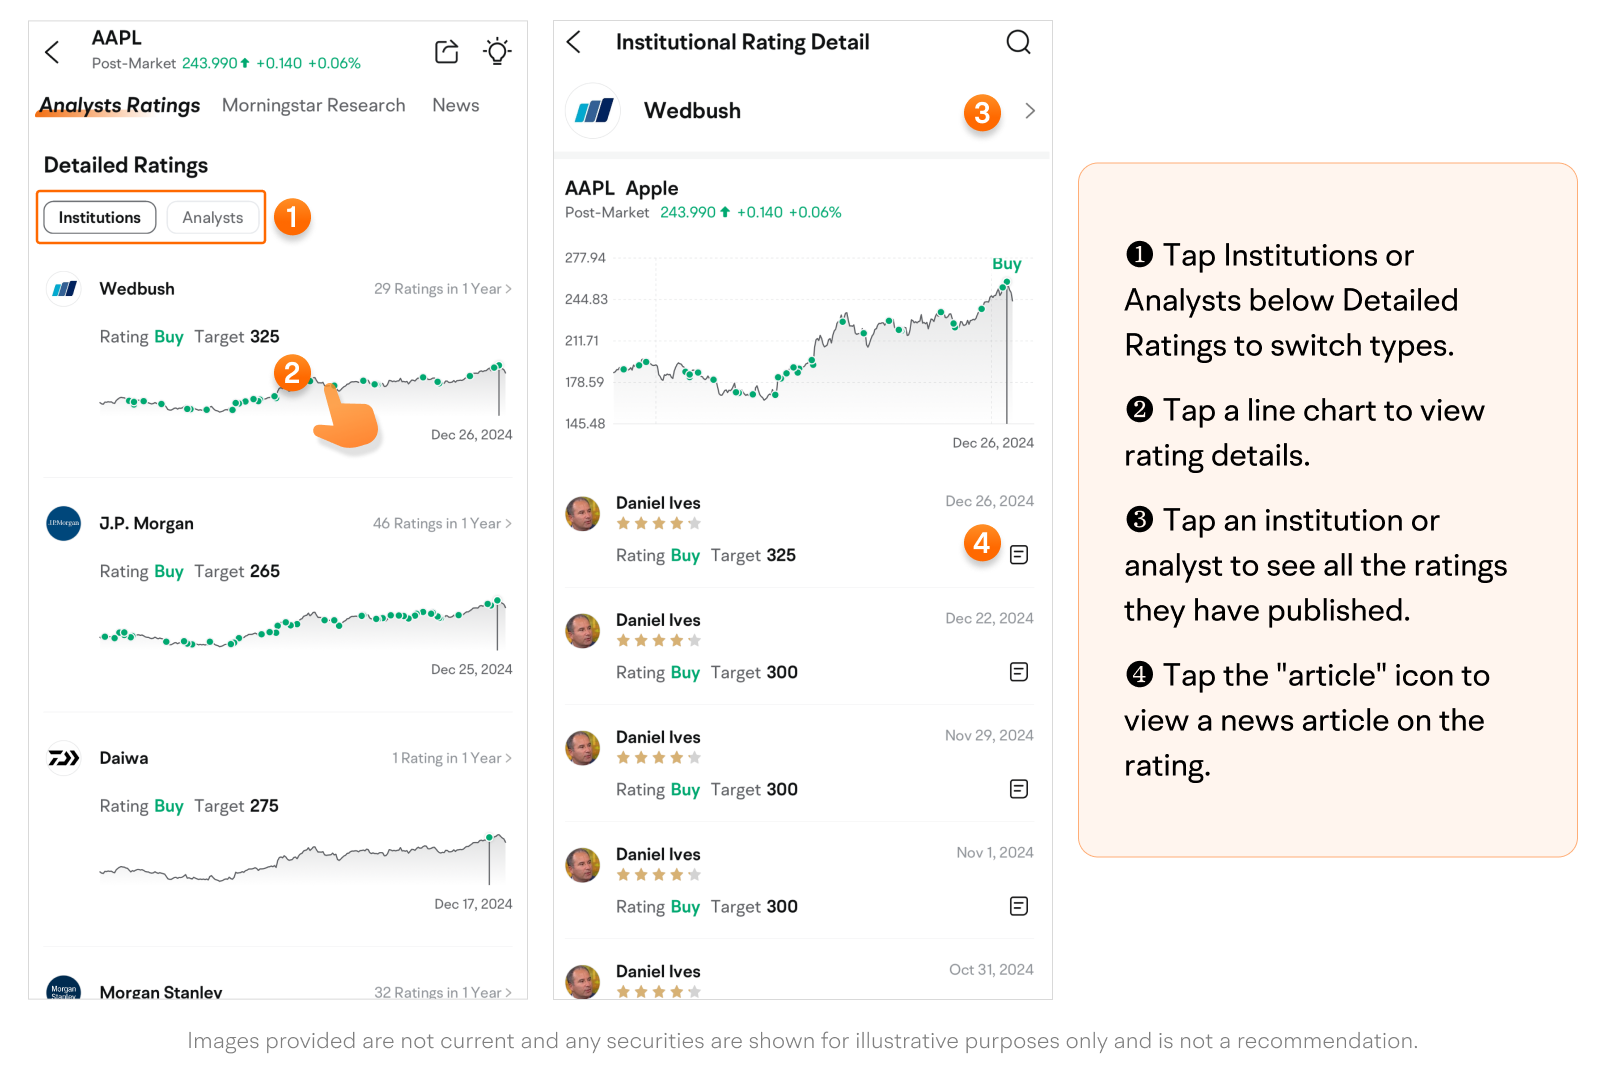Screen dimensions: 1606x1082
Task: Expand Daiwa 1 Rating in 1 Year
Action: [x=451, y=758]
